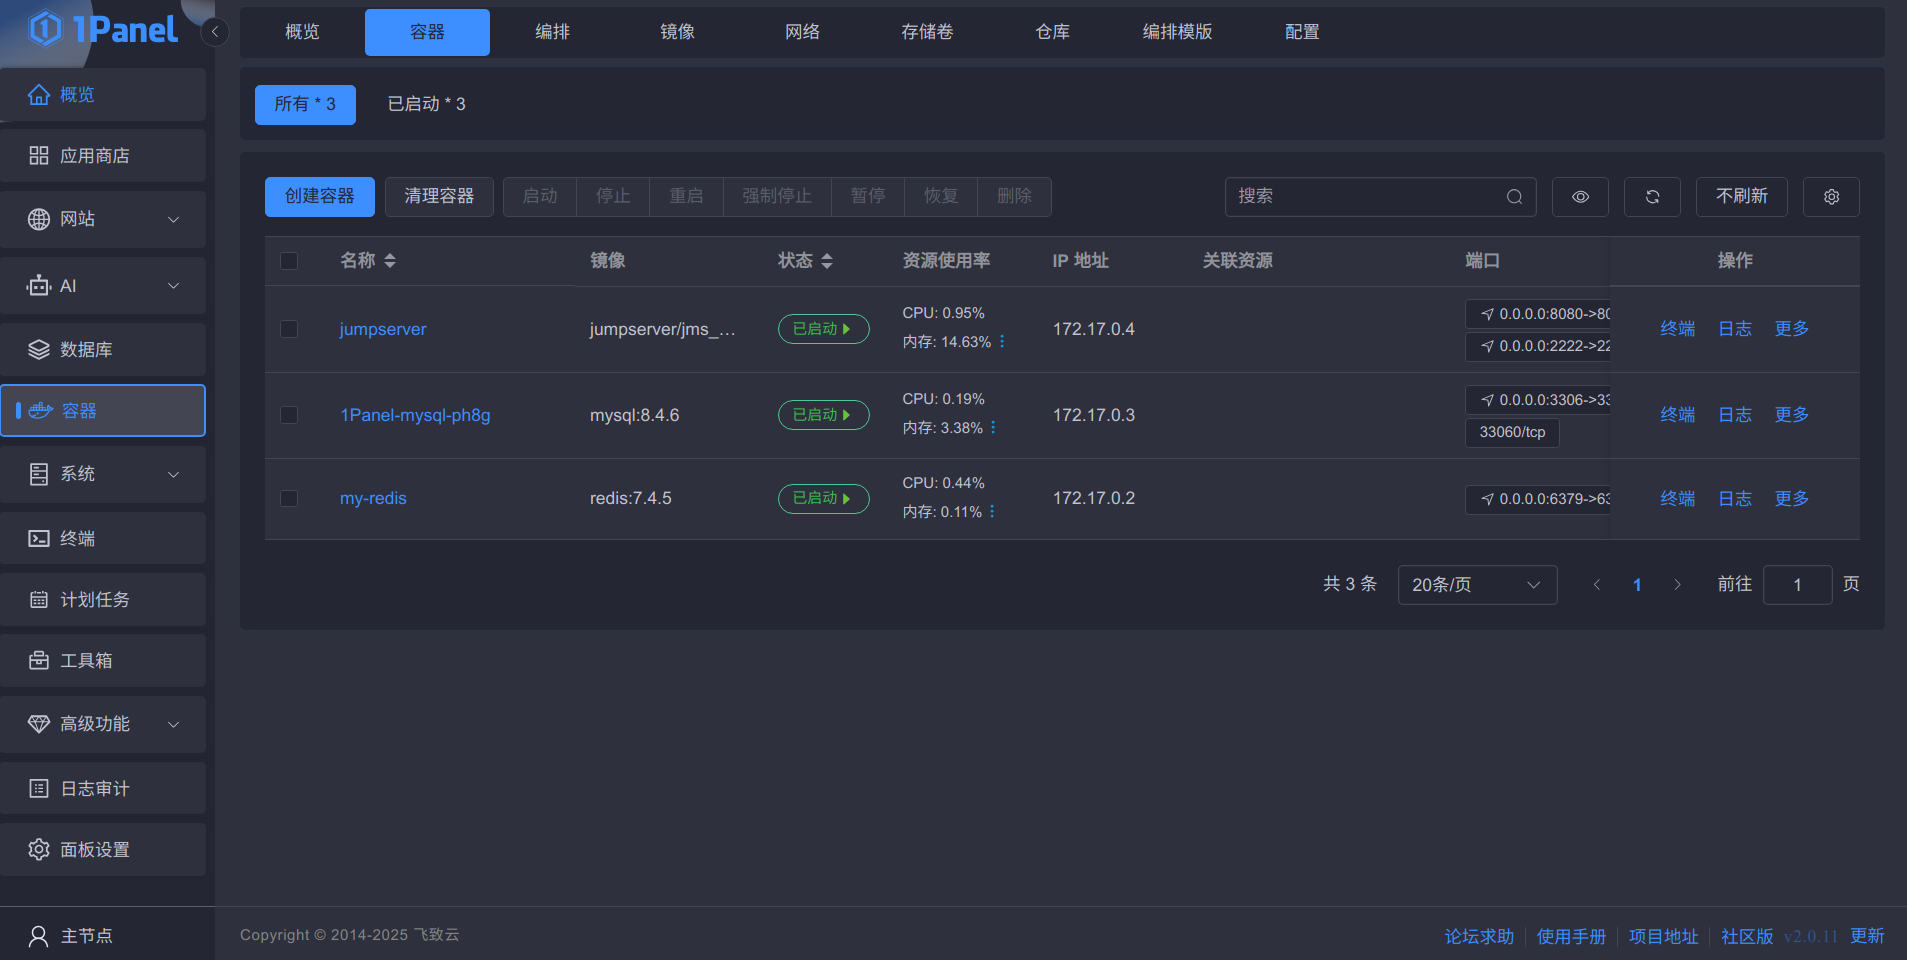This screenshot has height=960, width=1907.
Task: Open 终端 for my-redis
Action: pos(1677,499)
